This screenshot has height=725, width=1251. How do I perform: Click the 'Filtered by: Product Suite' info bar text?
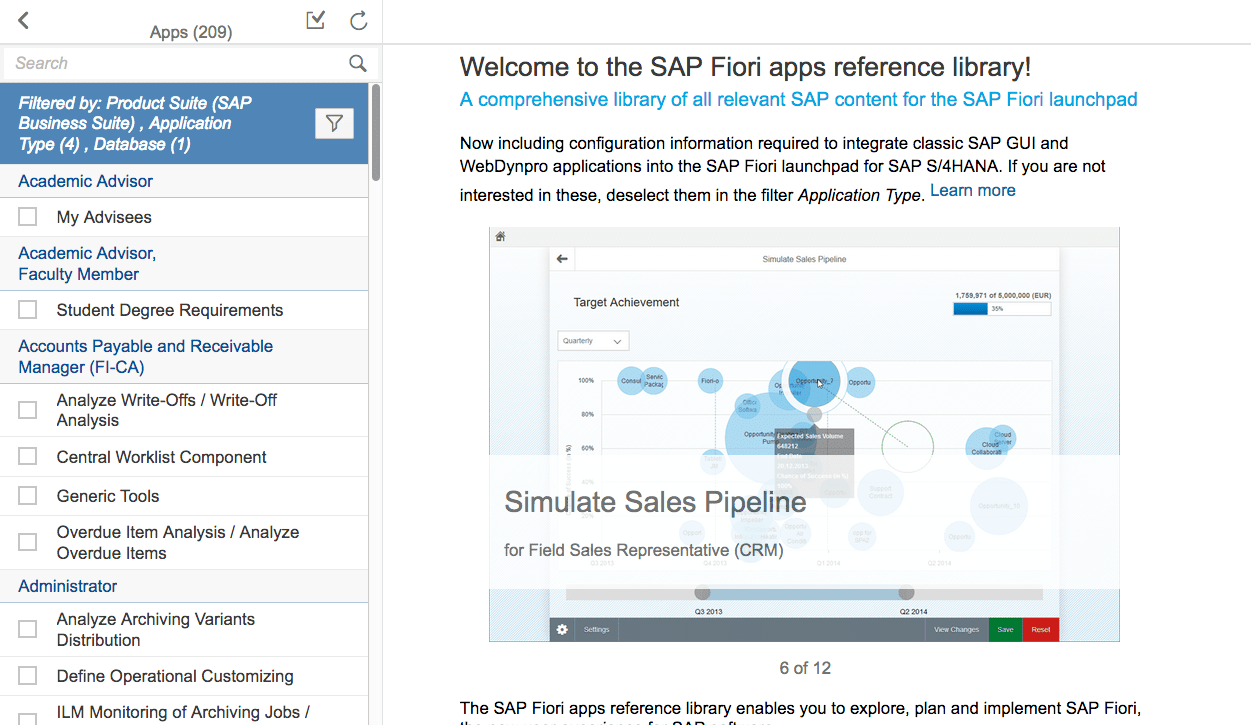(x=135, y=123)
